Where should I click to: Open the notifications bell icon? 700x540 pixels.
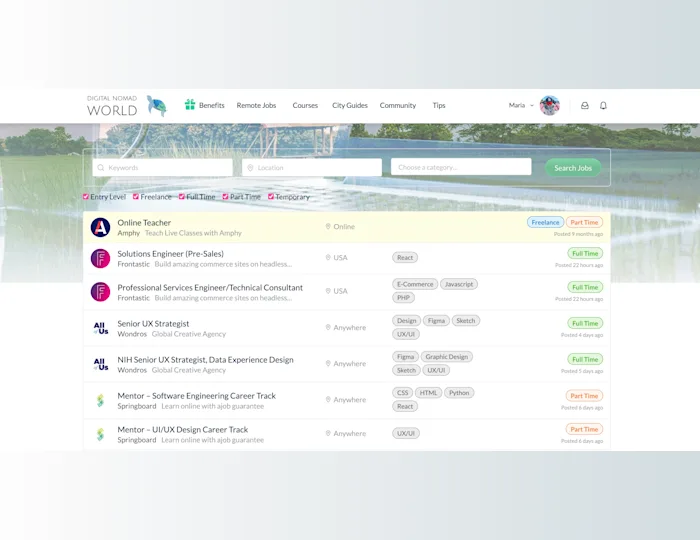click(603, 105)
